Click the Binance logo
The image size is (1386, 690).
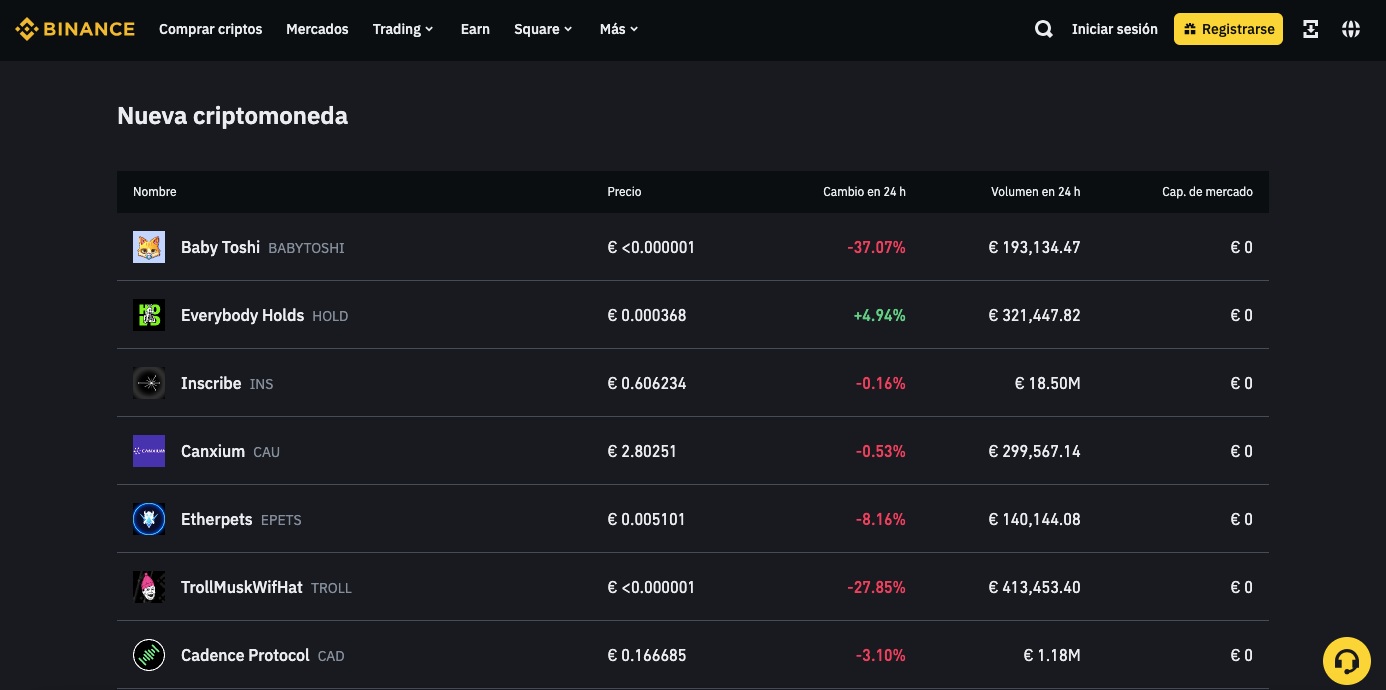75,29
